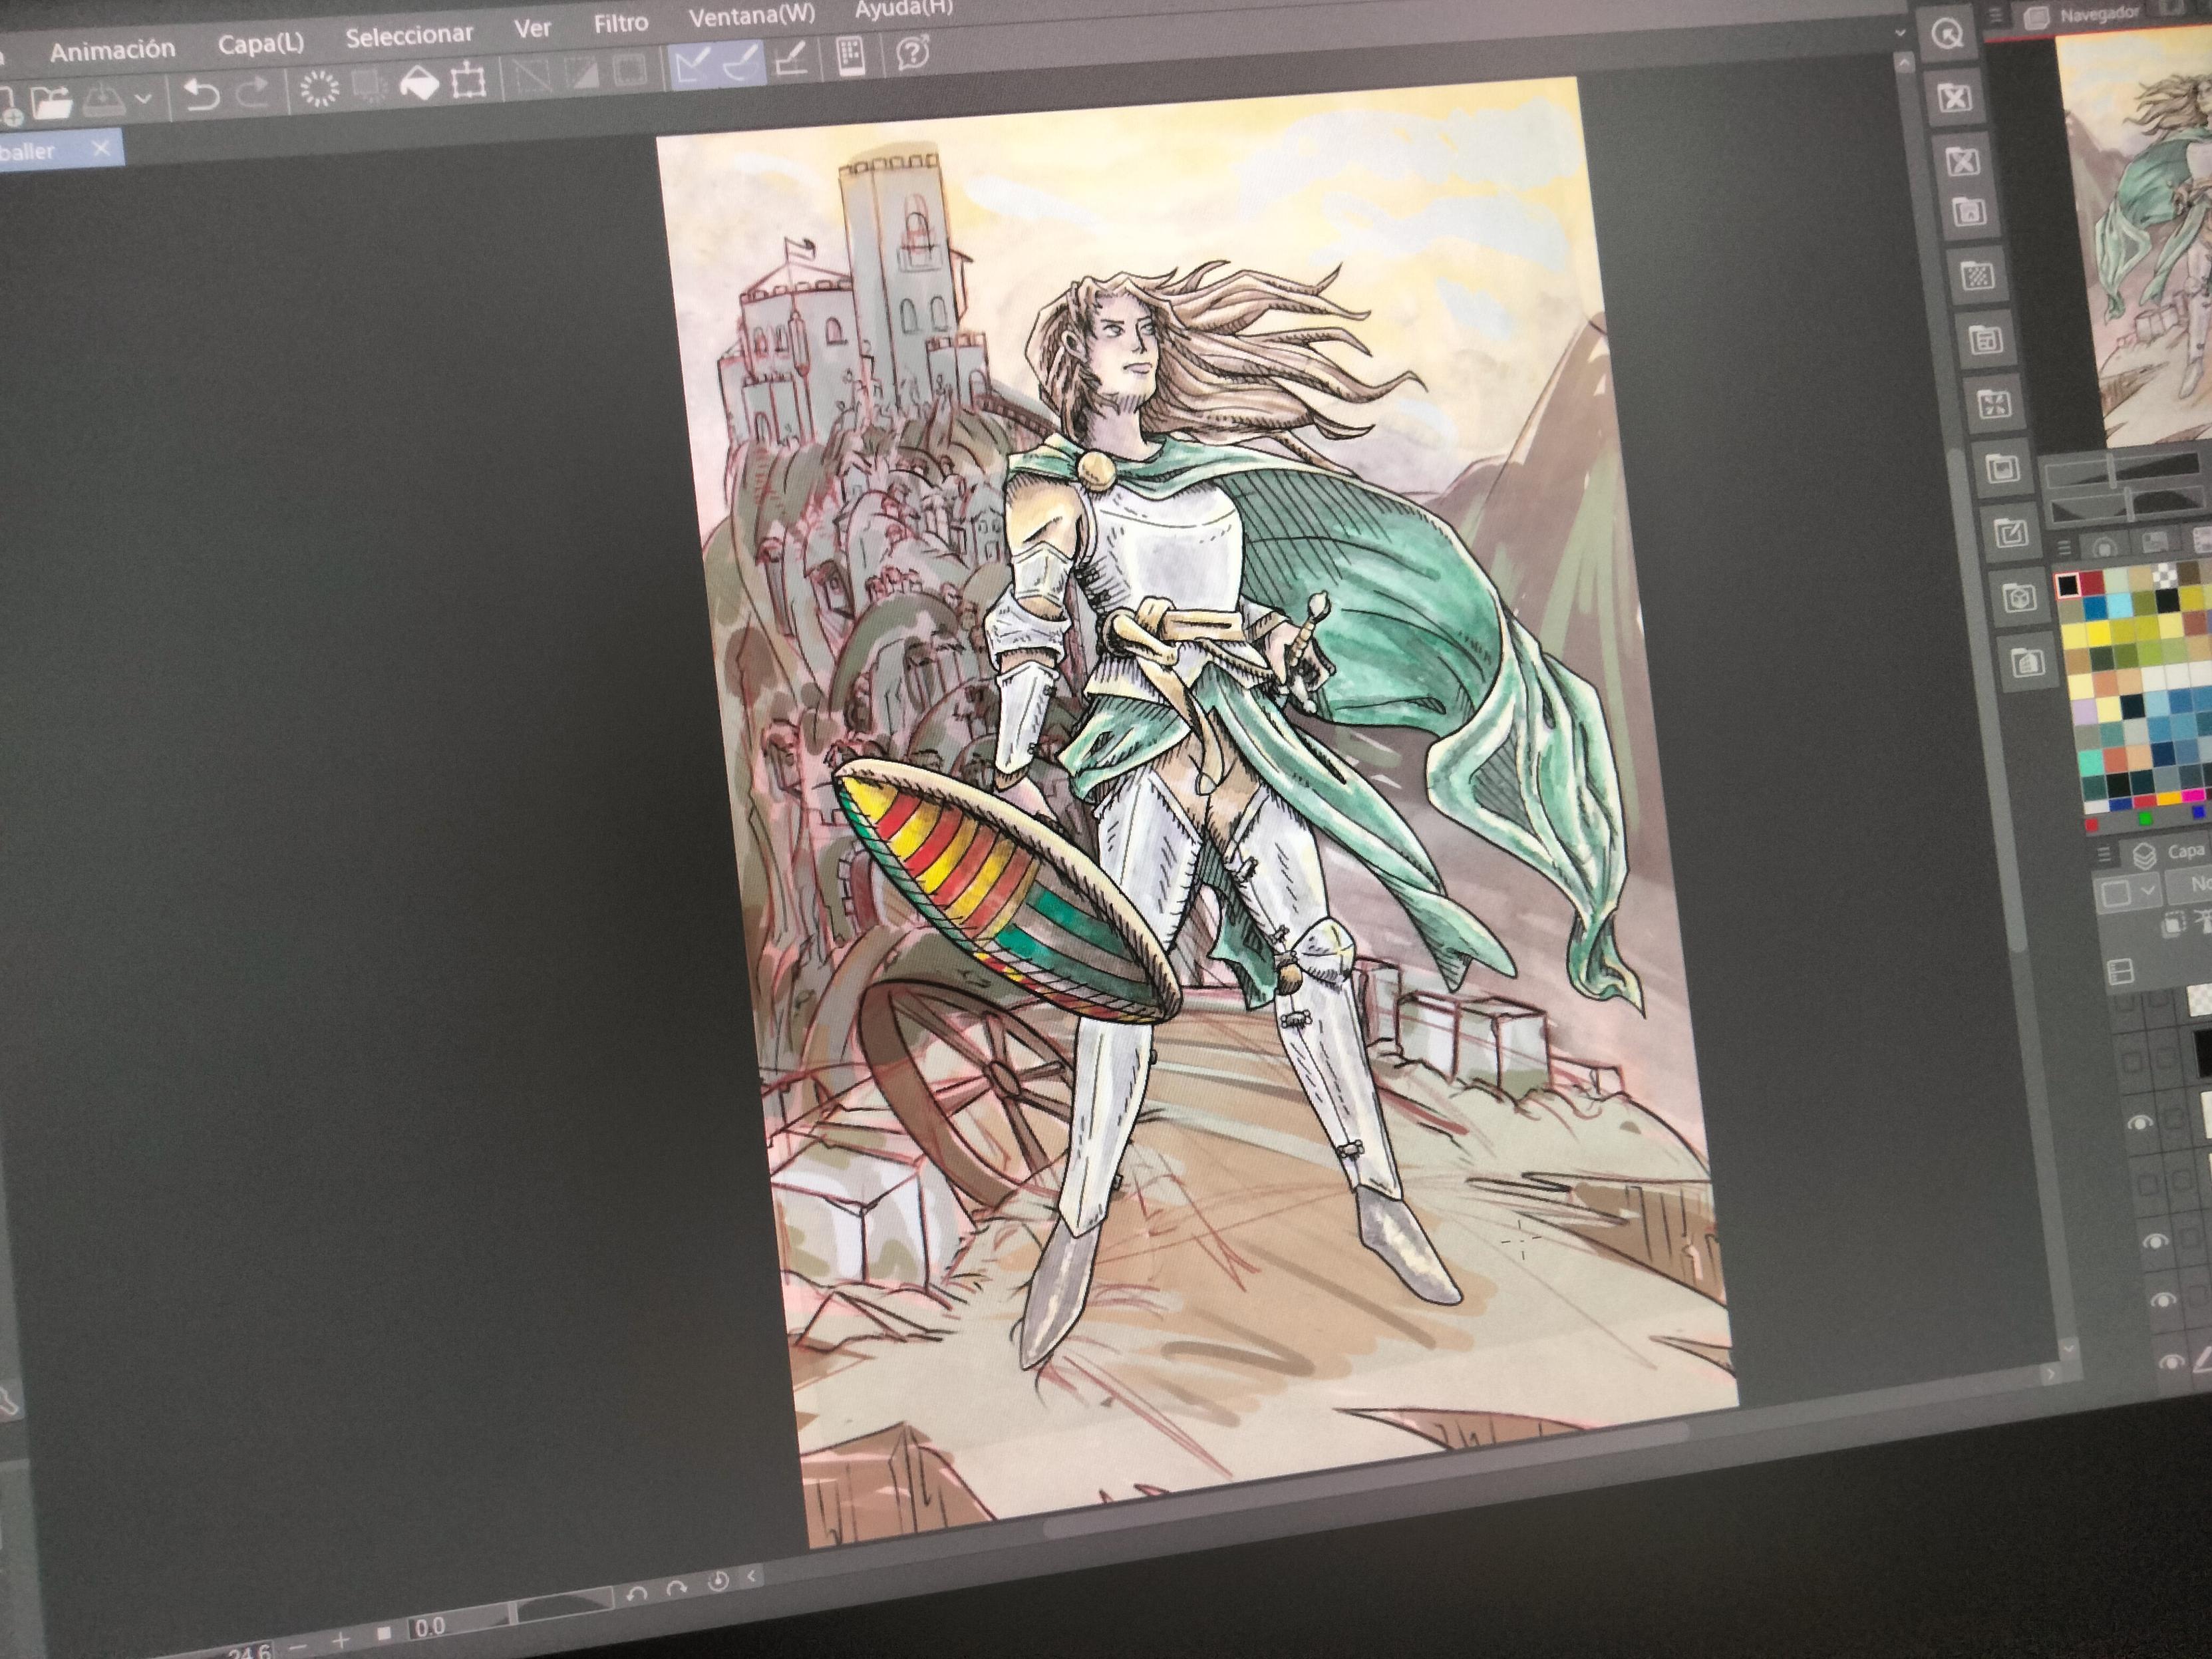Open the comic frame material folder icon
The image size is (2212, 1659).
click(x=1986, y=341)
